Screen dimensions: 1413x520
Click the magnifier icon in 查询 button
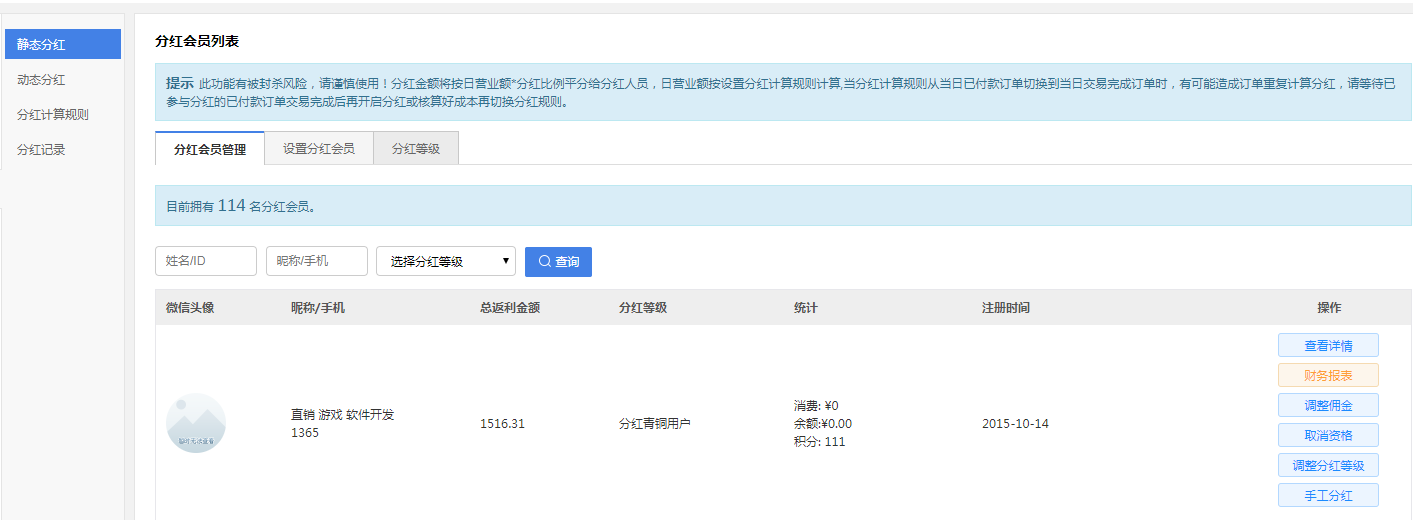tap(544, 261)
